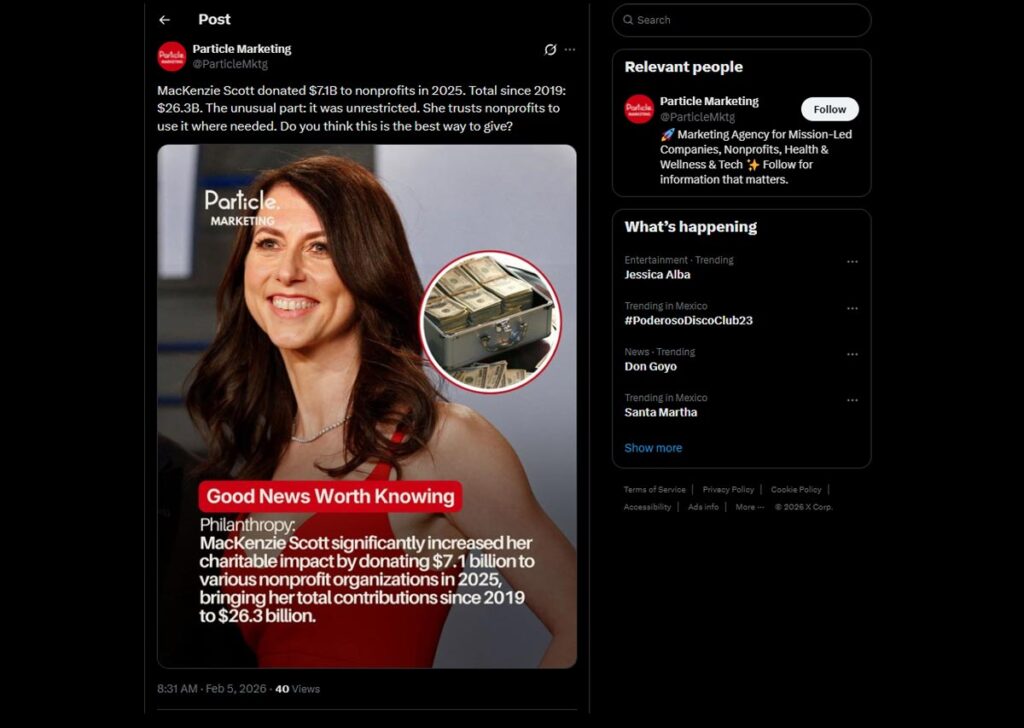1024x728 pixels.
Task: Open the Privacy Policy link
Action: [728, 490]
